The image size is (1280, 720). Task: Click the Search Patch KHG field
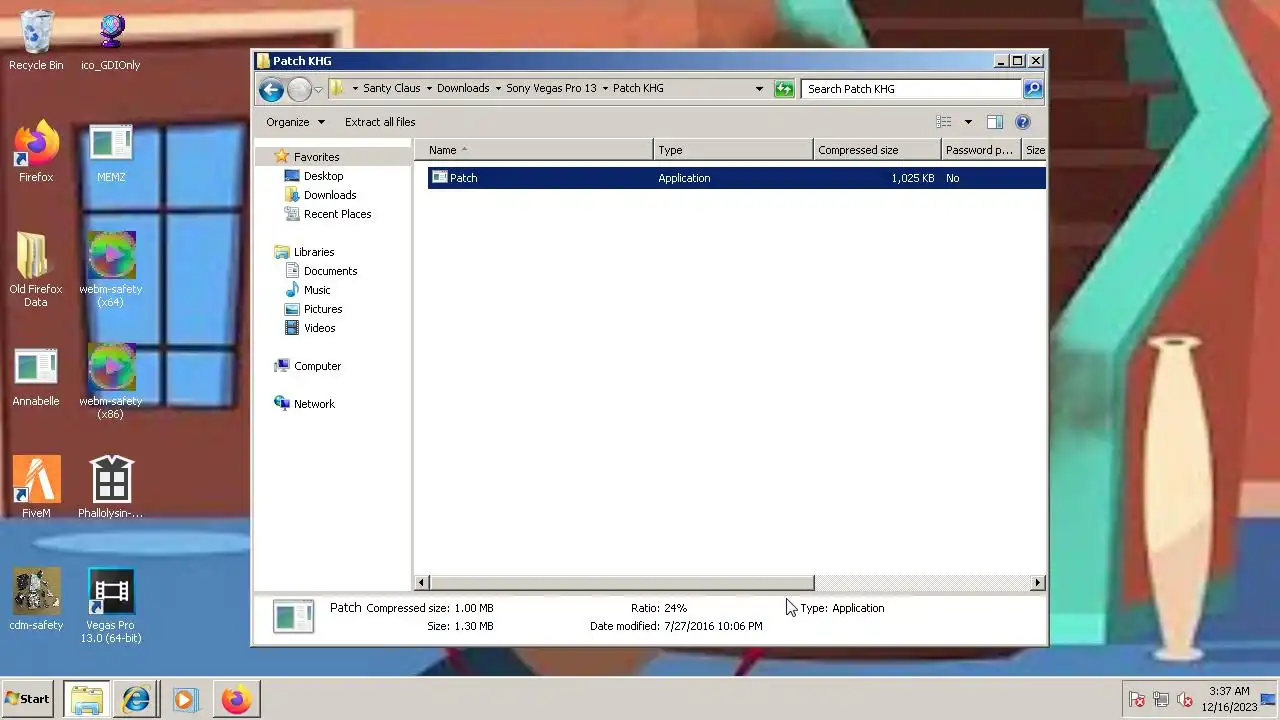tap(911, 89)
